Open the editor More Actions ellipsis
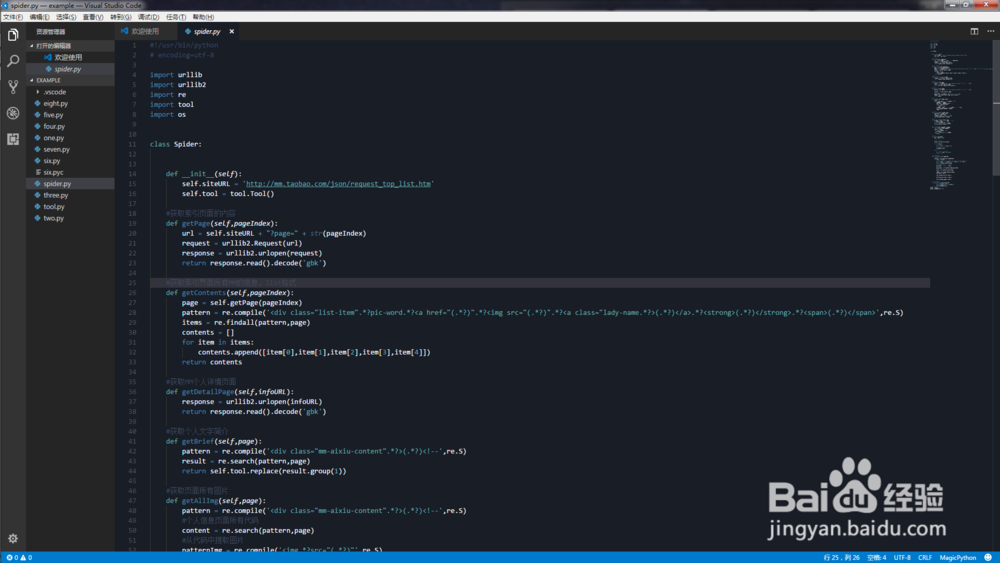1000x563 pixels. 990,31
